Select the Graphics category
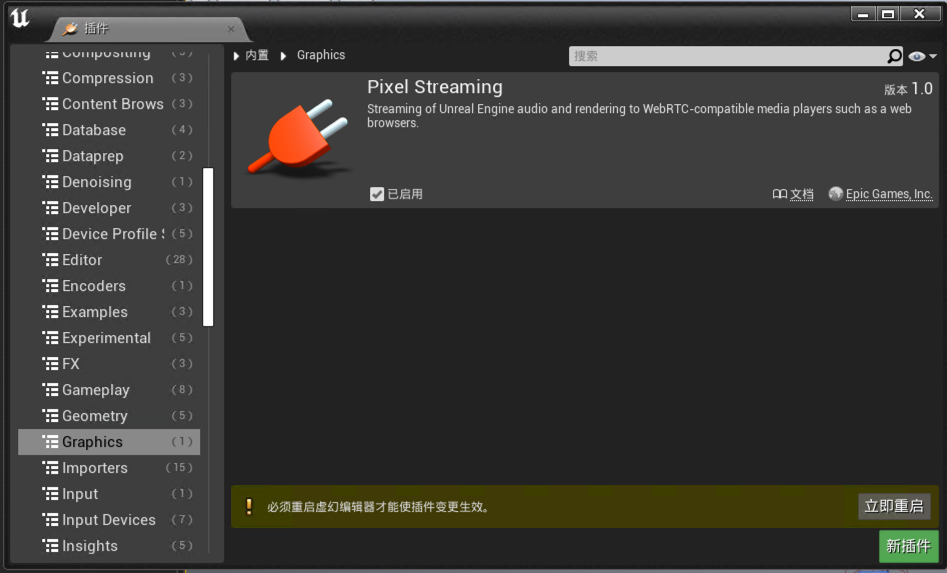Viewport: 947px width, 573px height. [x=109, y=441]
